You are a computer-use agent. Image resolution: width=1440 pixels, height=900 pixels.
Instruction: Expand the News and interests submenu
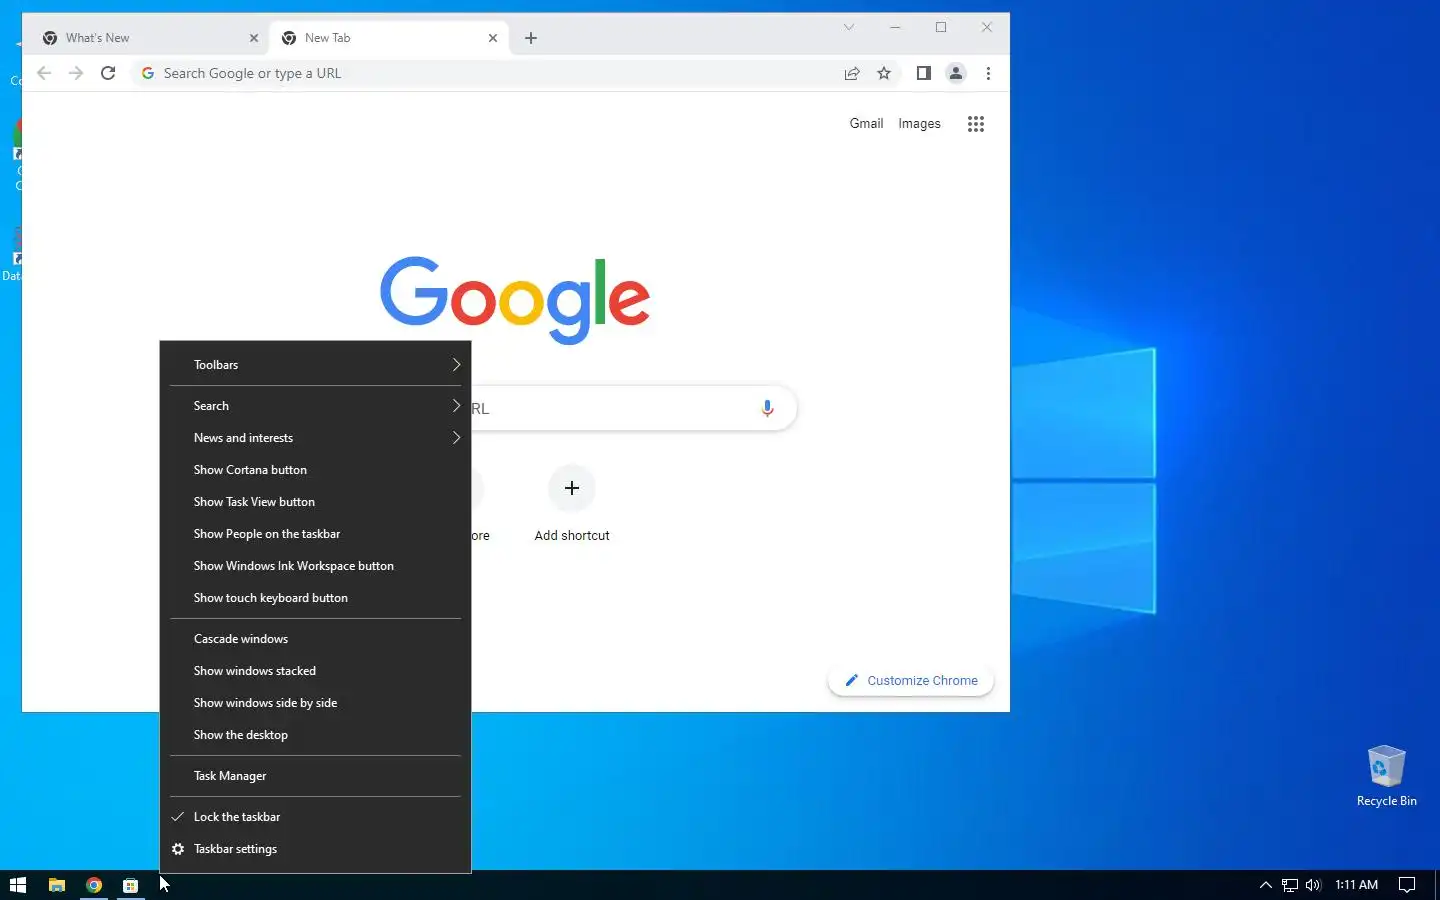315,438
